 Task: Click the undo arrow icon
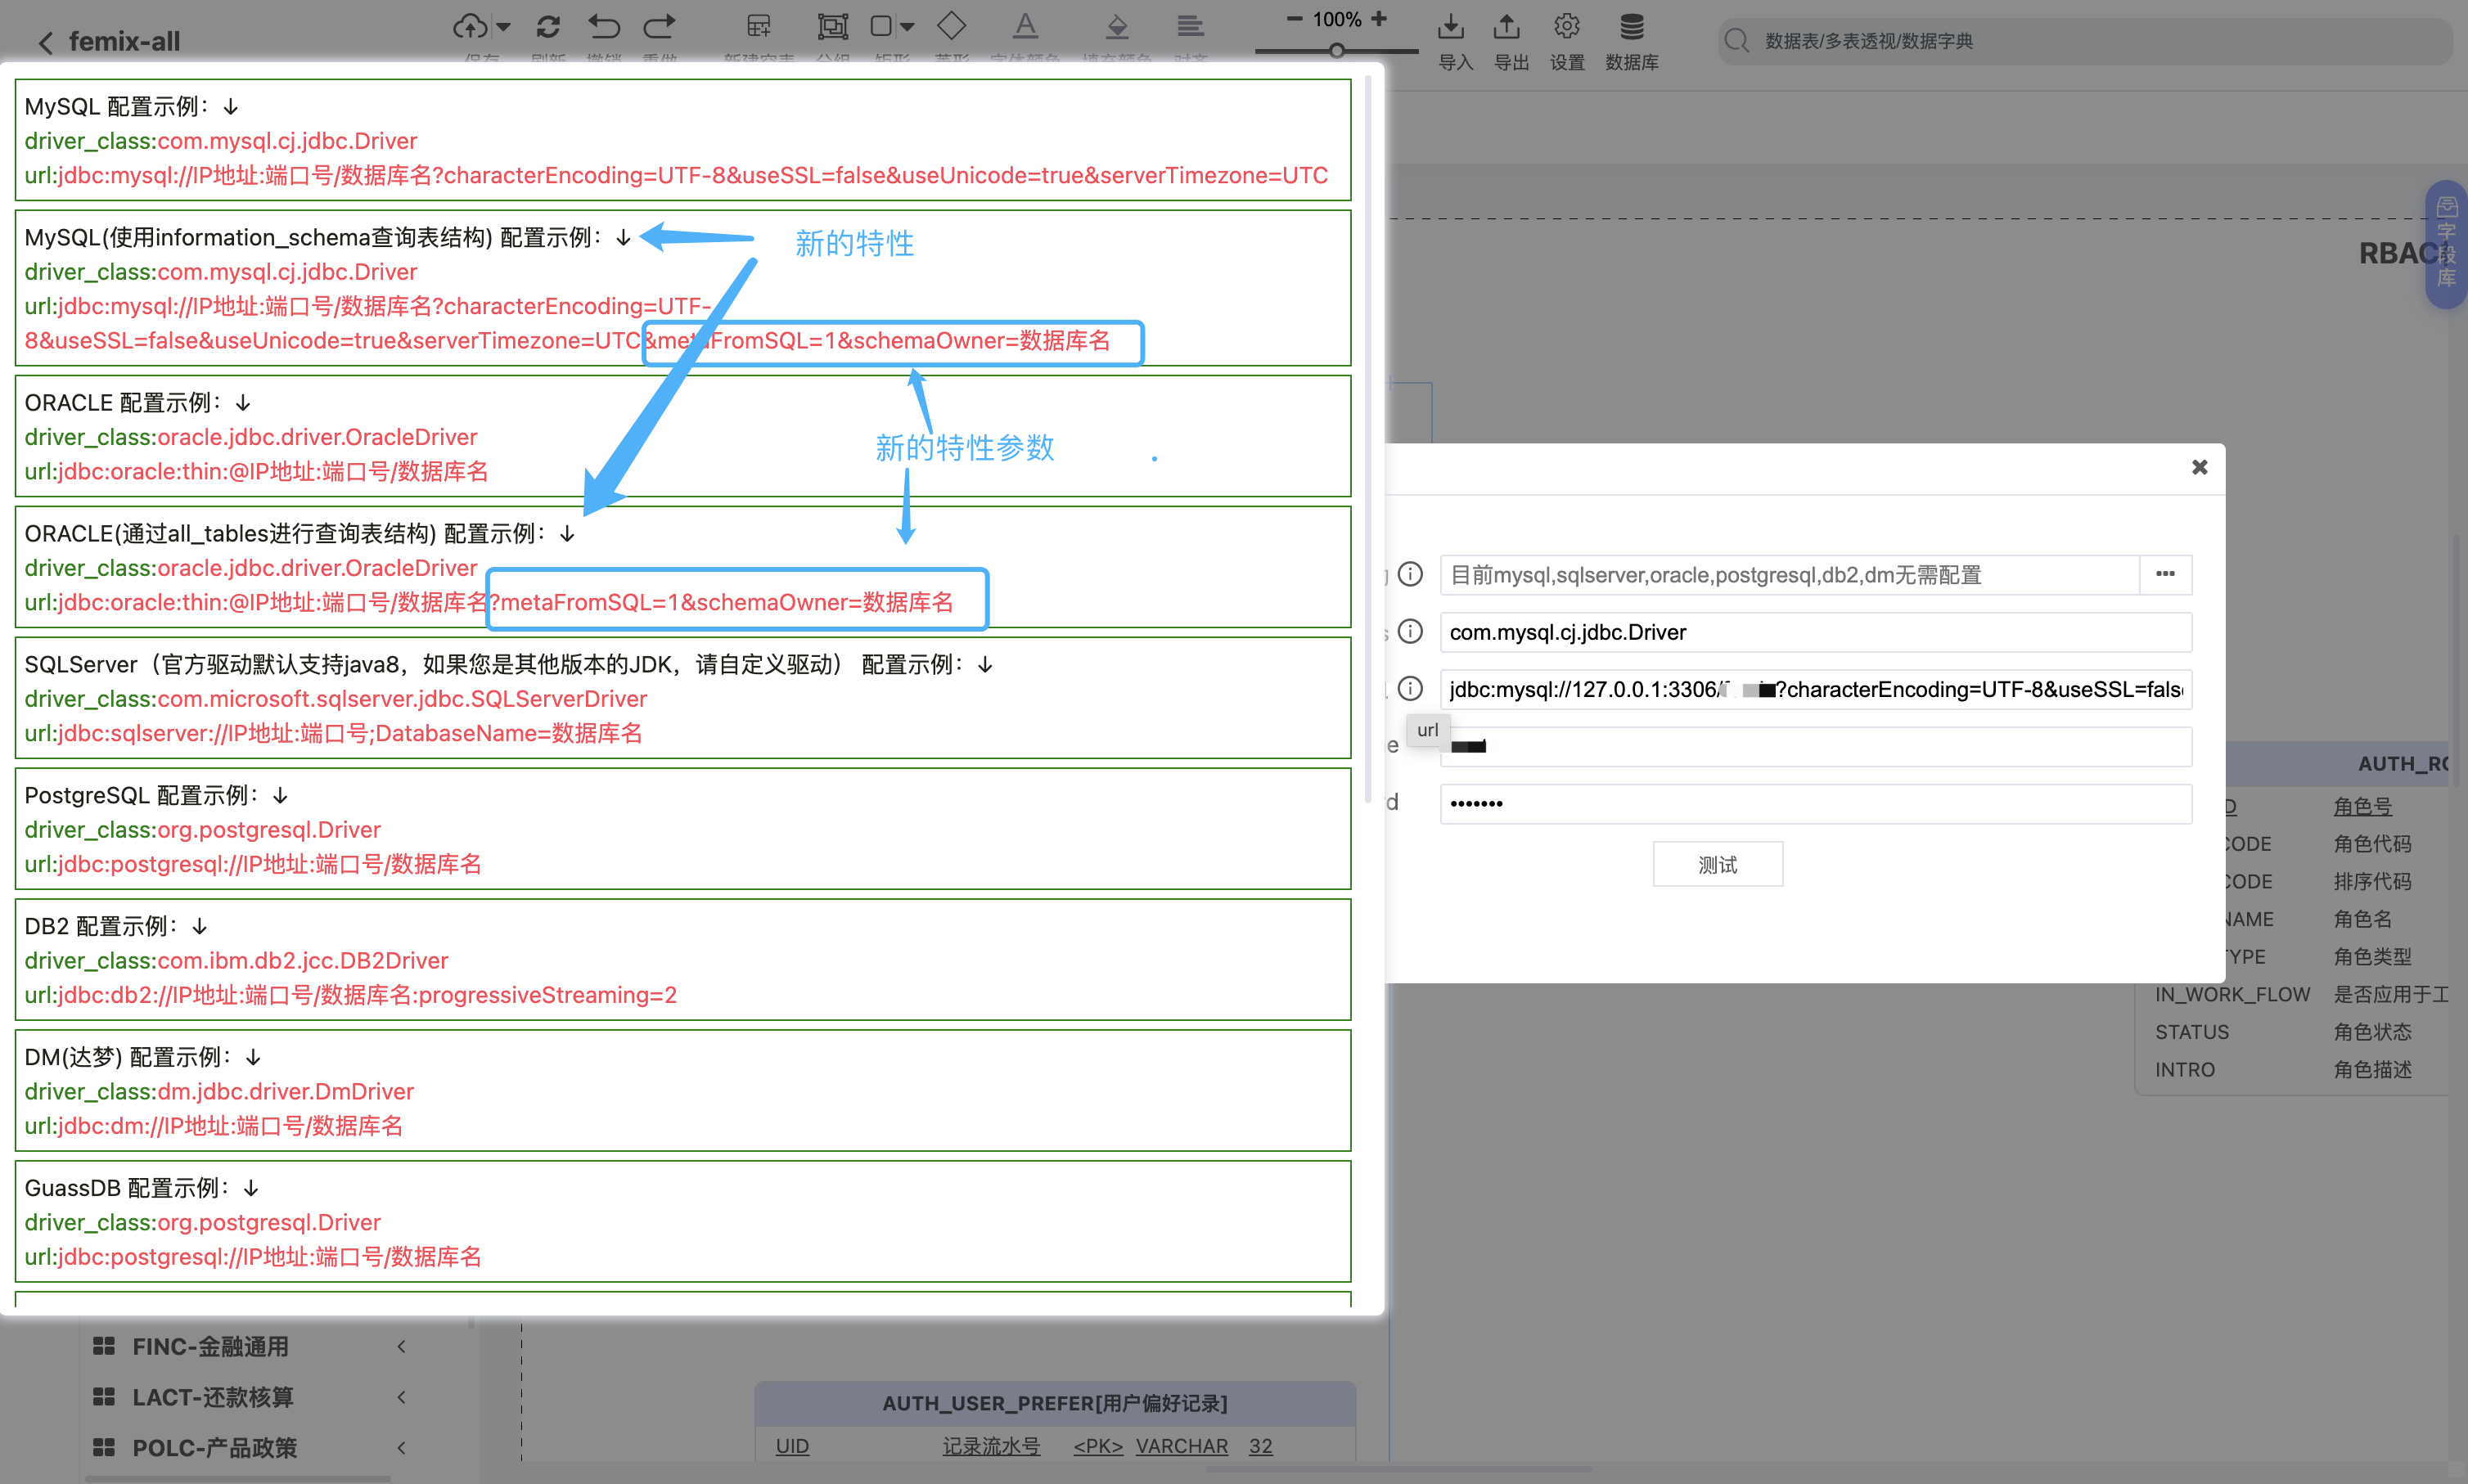(x=604, y=26)
